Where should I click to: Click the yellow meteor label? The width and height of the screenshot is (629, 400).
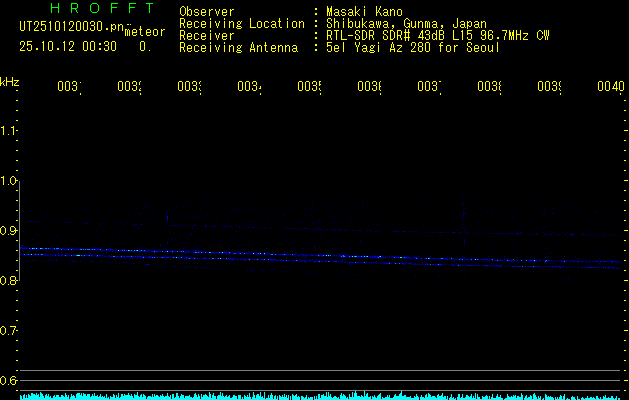(145, 32)
